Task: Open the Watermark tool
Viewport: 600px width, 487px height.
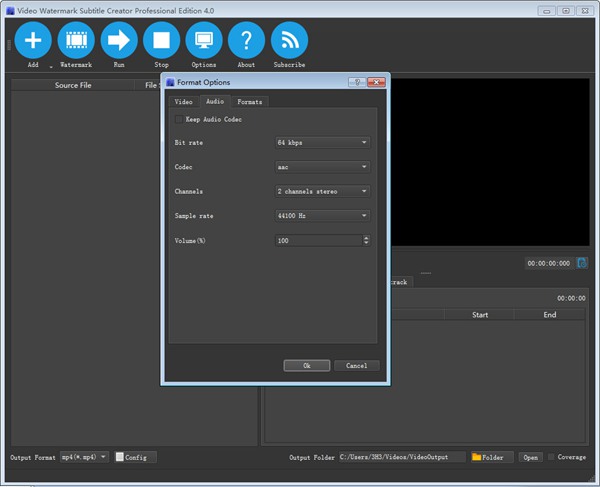Action: click(x=76, y=40)
